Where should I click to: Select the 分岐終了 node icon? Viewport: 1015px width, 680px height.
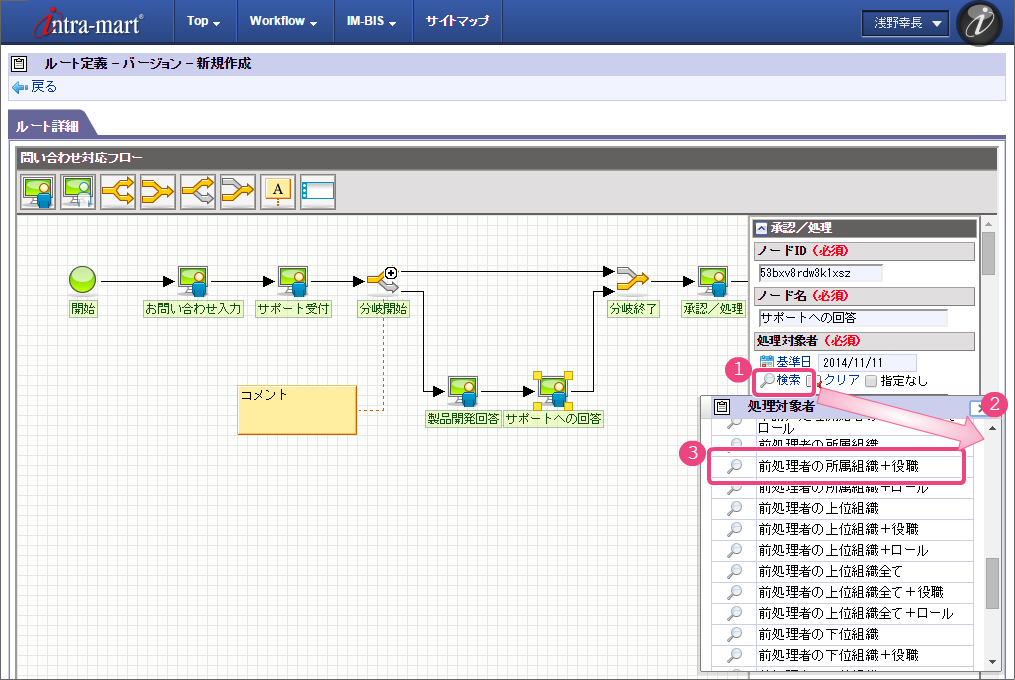pos(632,280)
